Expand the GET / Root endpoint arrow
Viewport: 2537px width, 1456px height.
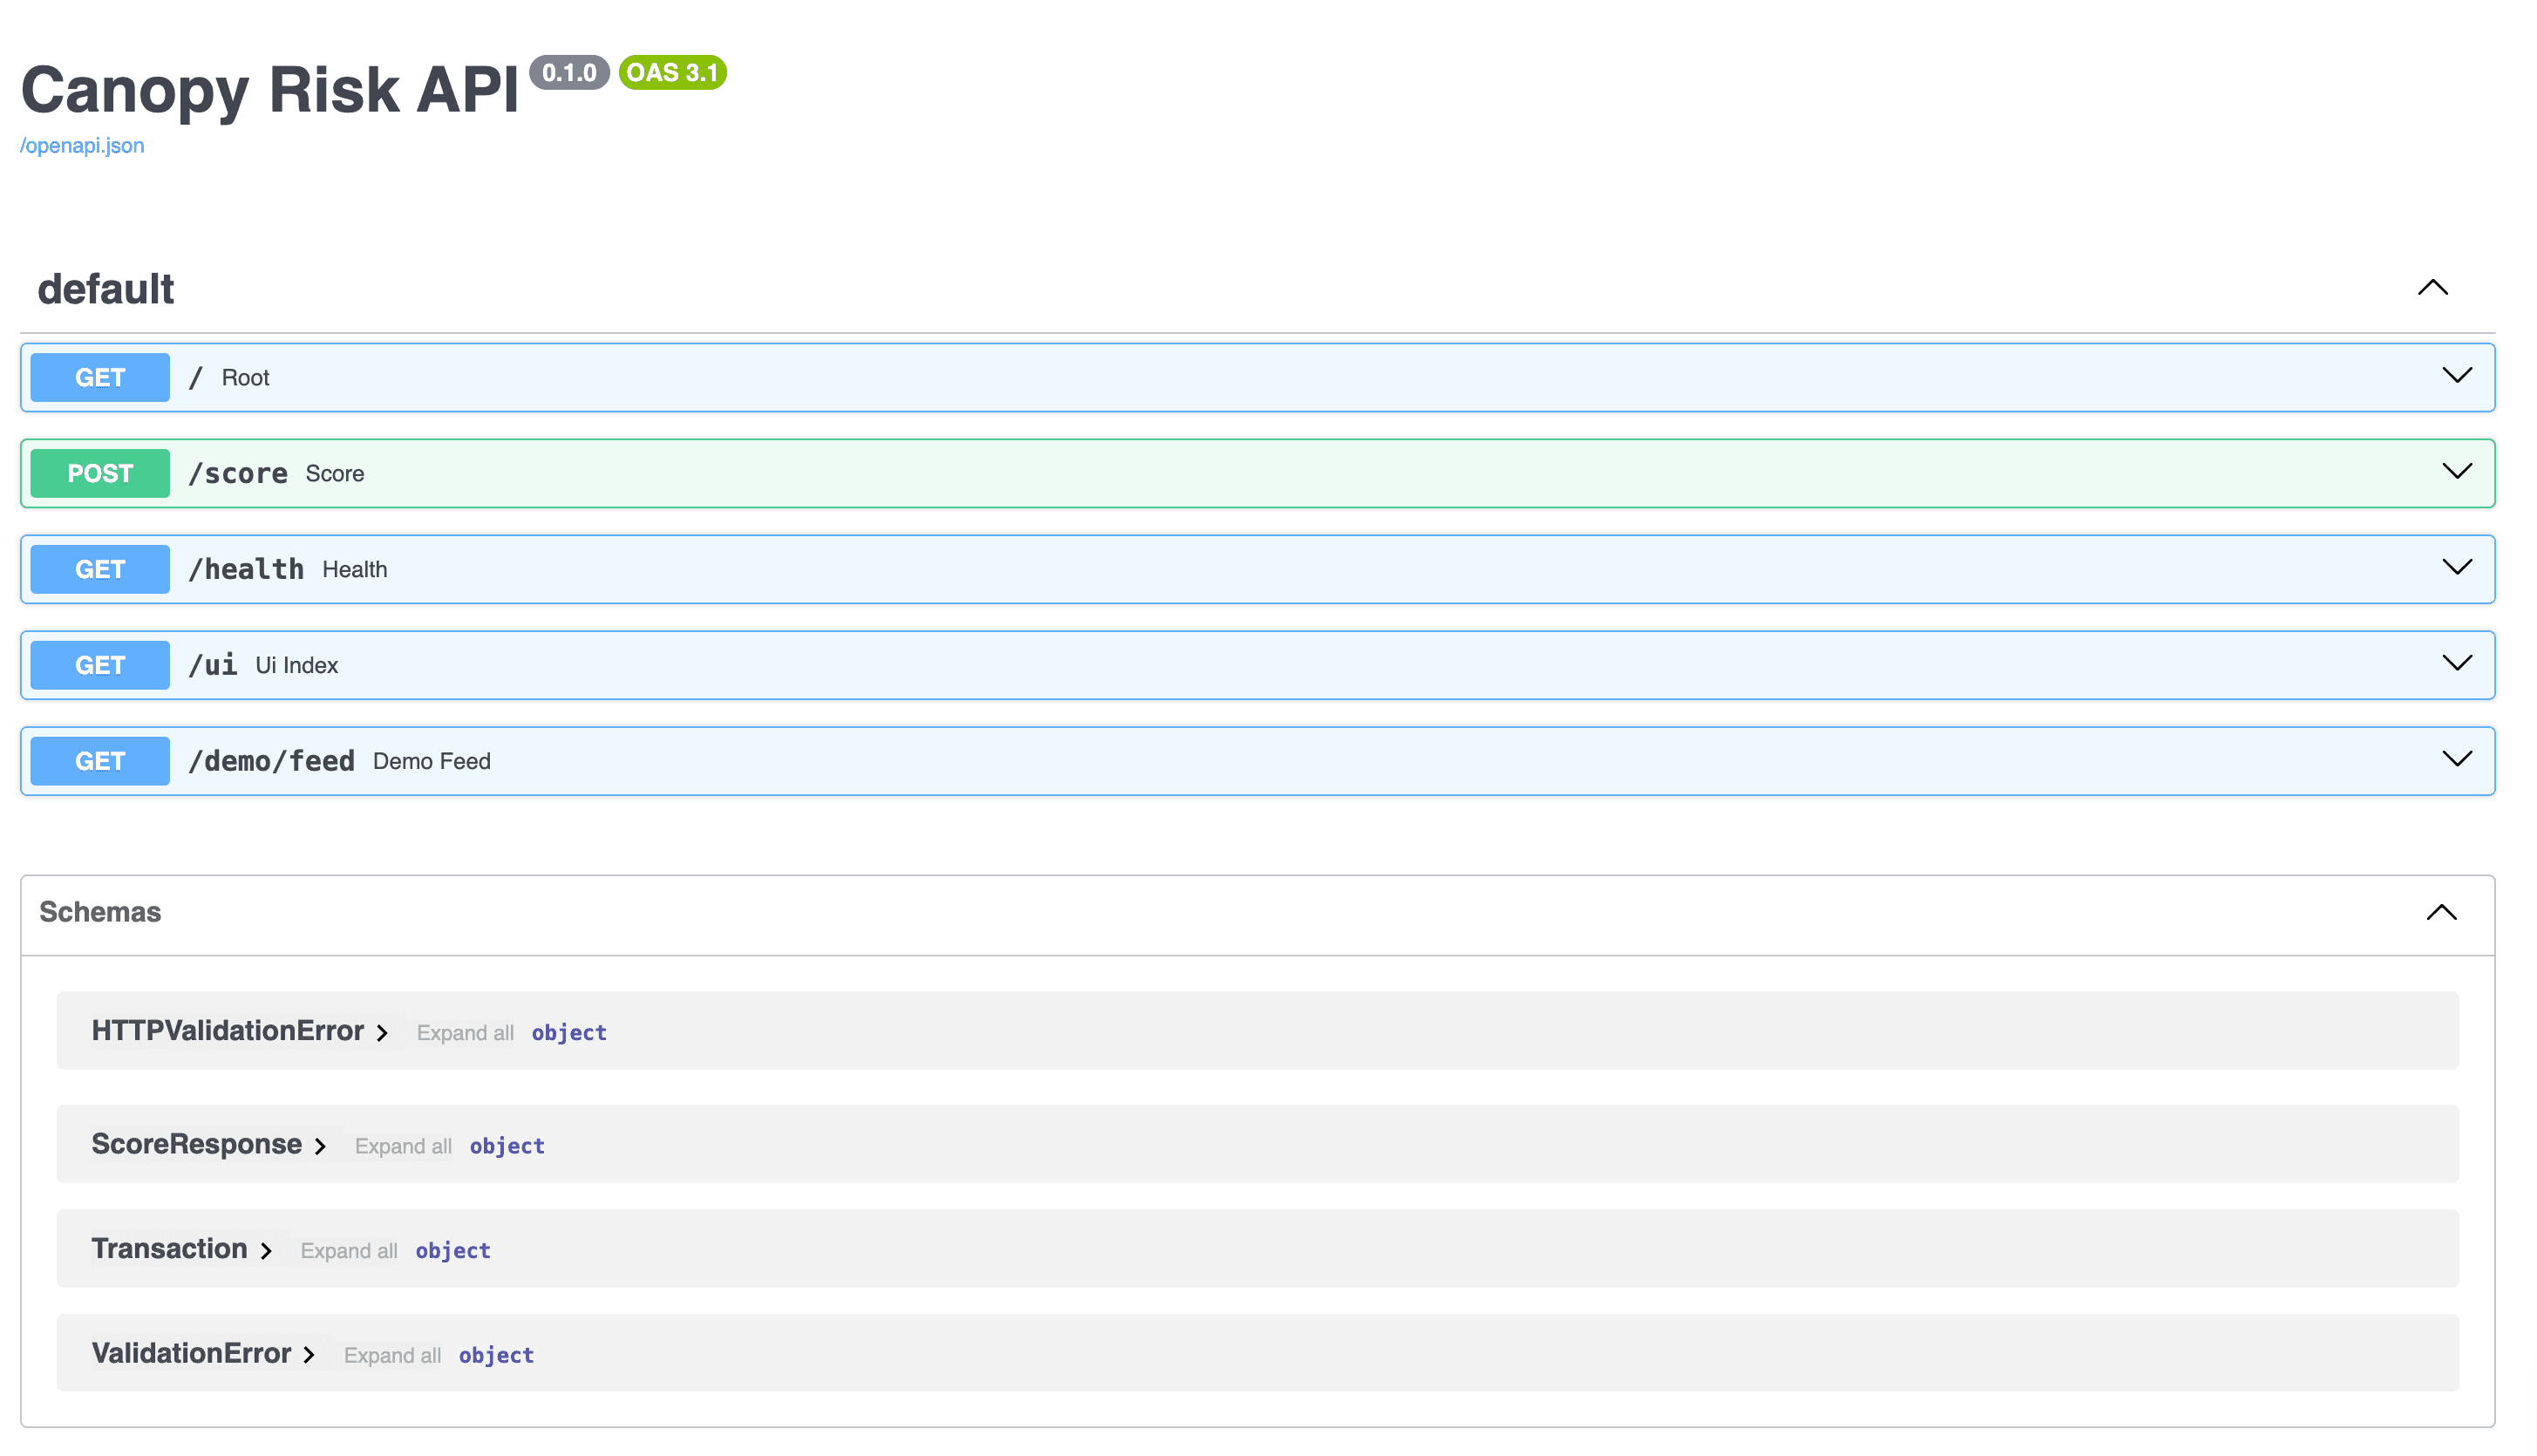2456,376
